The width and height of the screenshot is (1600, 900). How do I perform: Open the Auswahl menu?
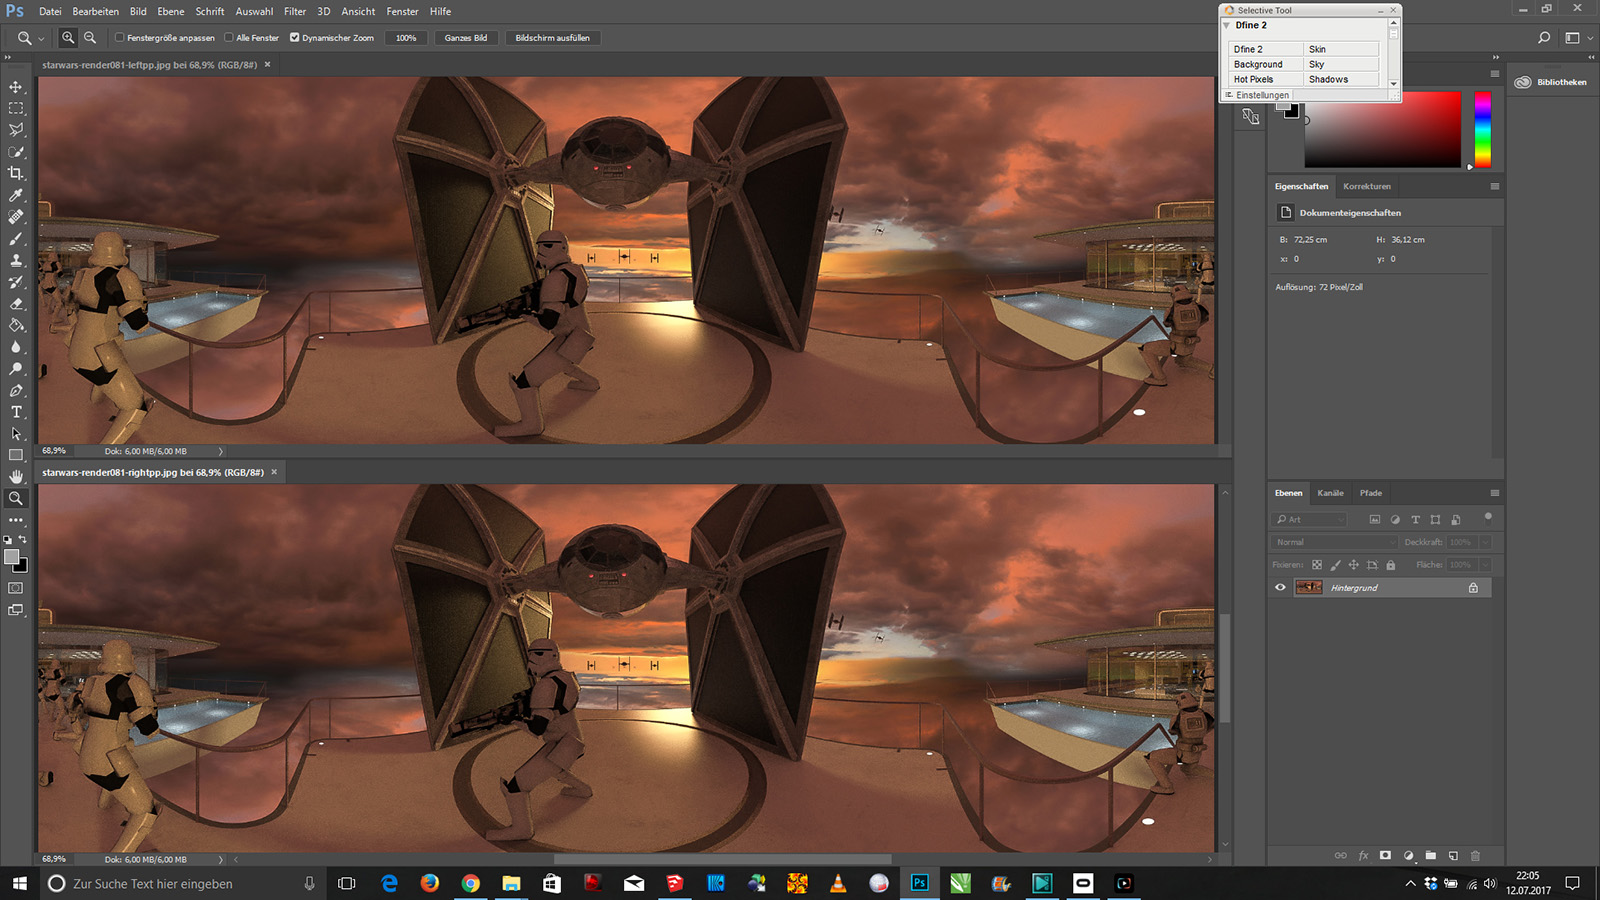pyautogui.click(x=254, y=11)
